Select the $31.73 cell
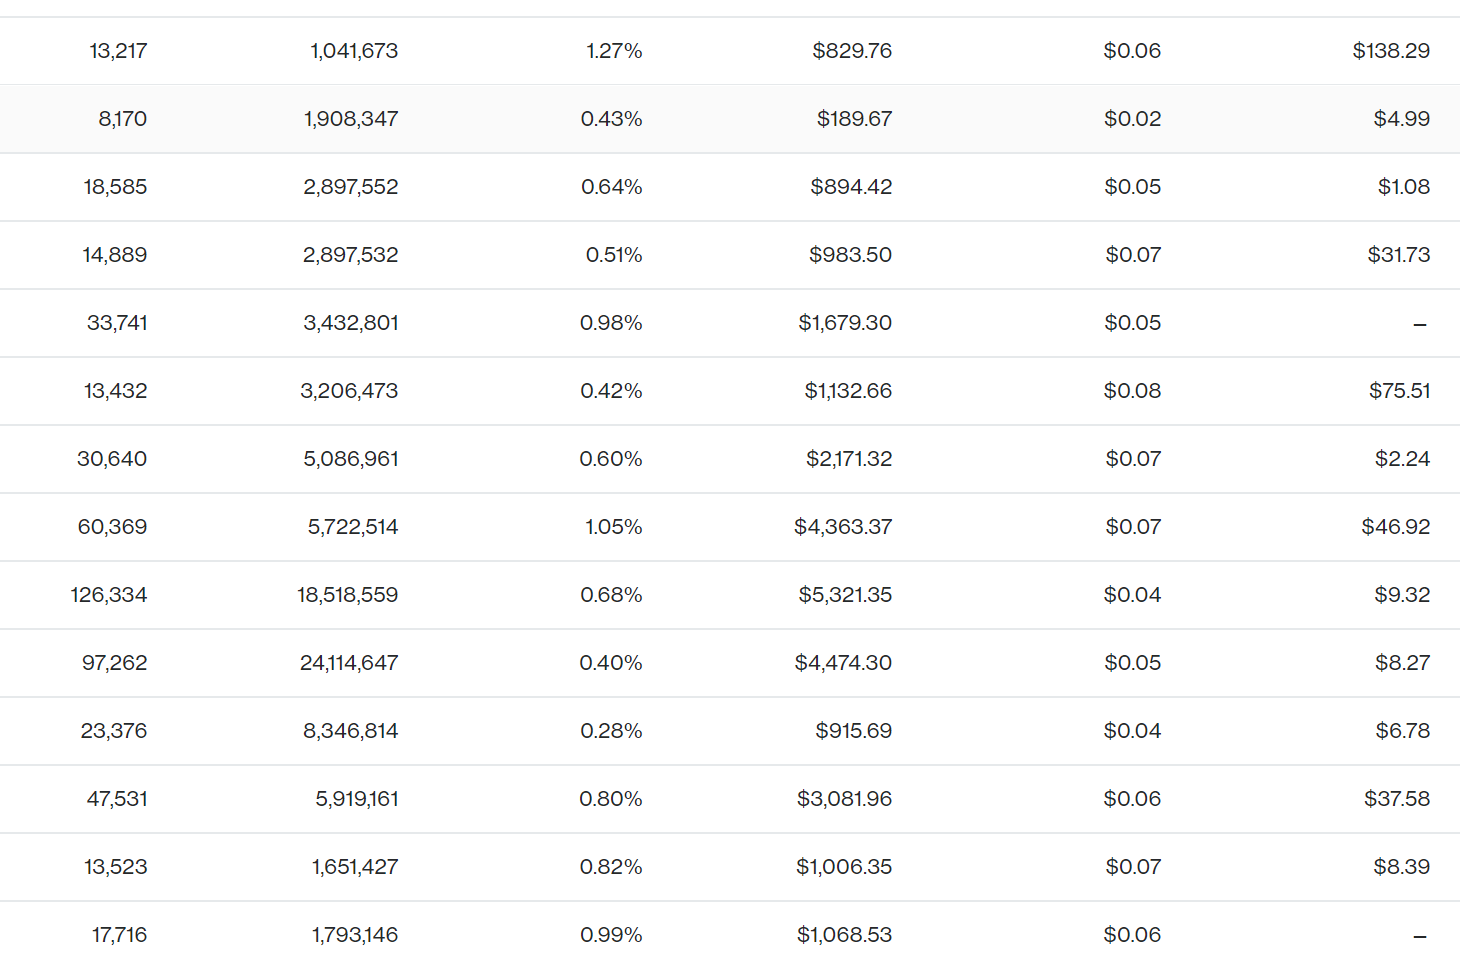The height and width of the screenshot is (954, 1460). 1398,255
